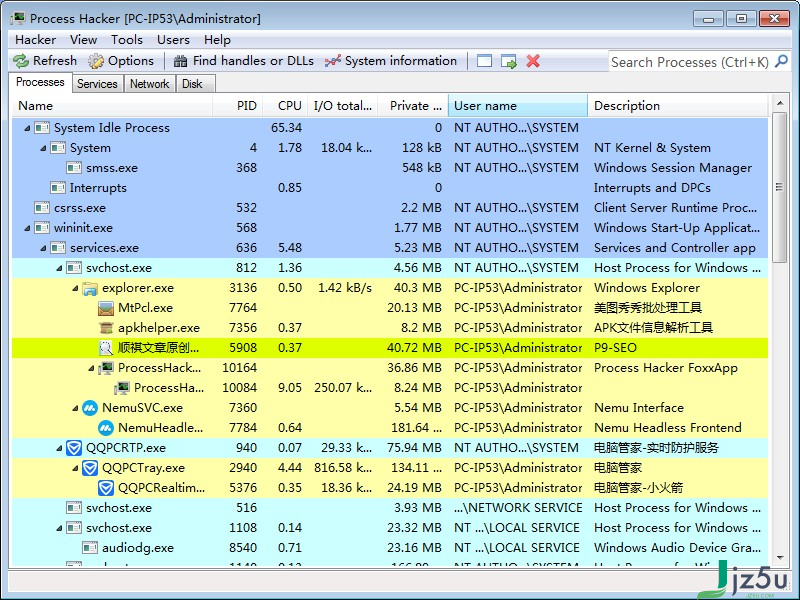Click the scrollbar up arrow
Image resolution: width=800 pixels, height=600 pixels.
click(x=779, y=103)
